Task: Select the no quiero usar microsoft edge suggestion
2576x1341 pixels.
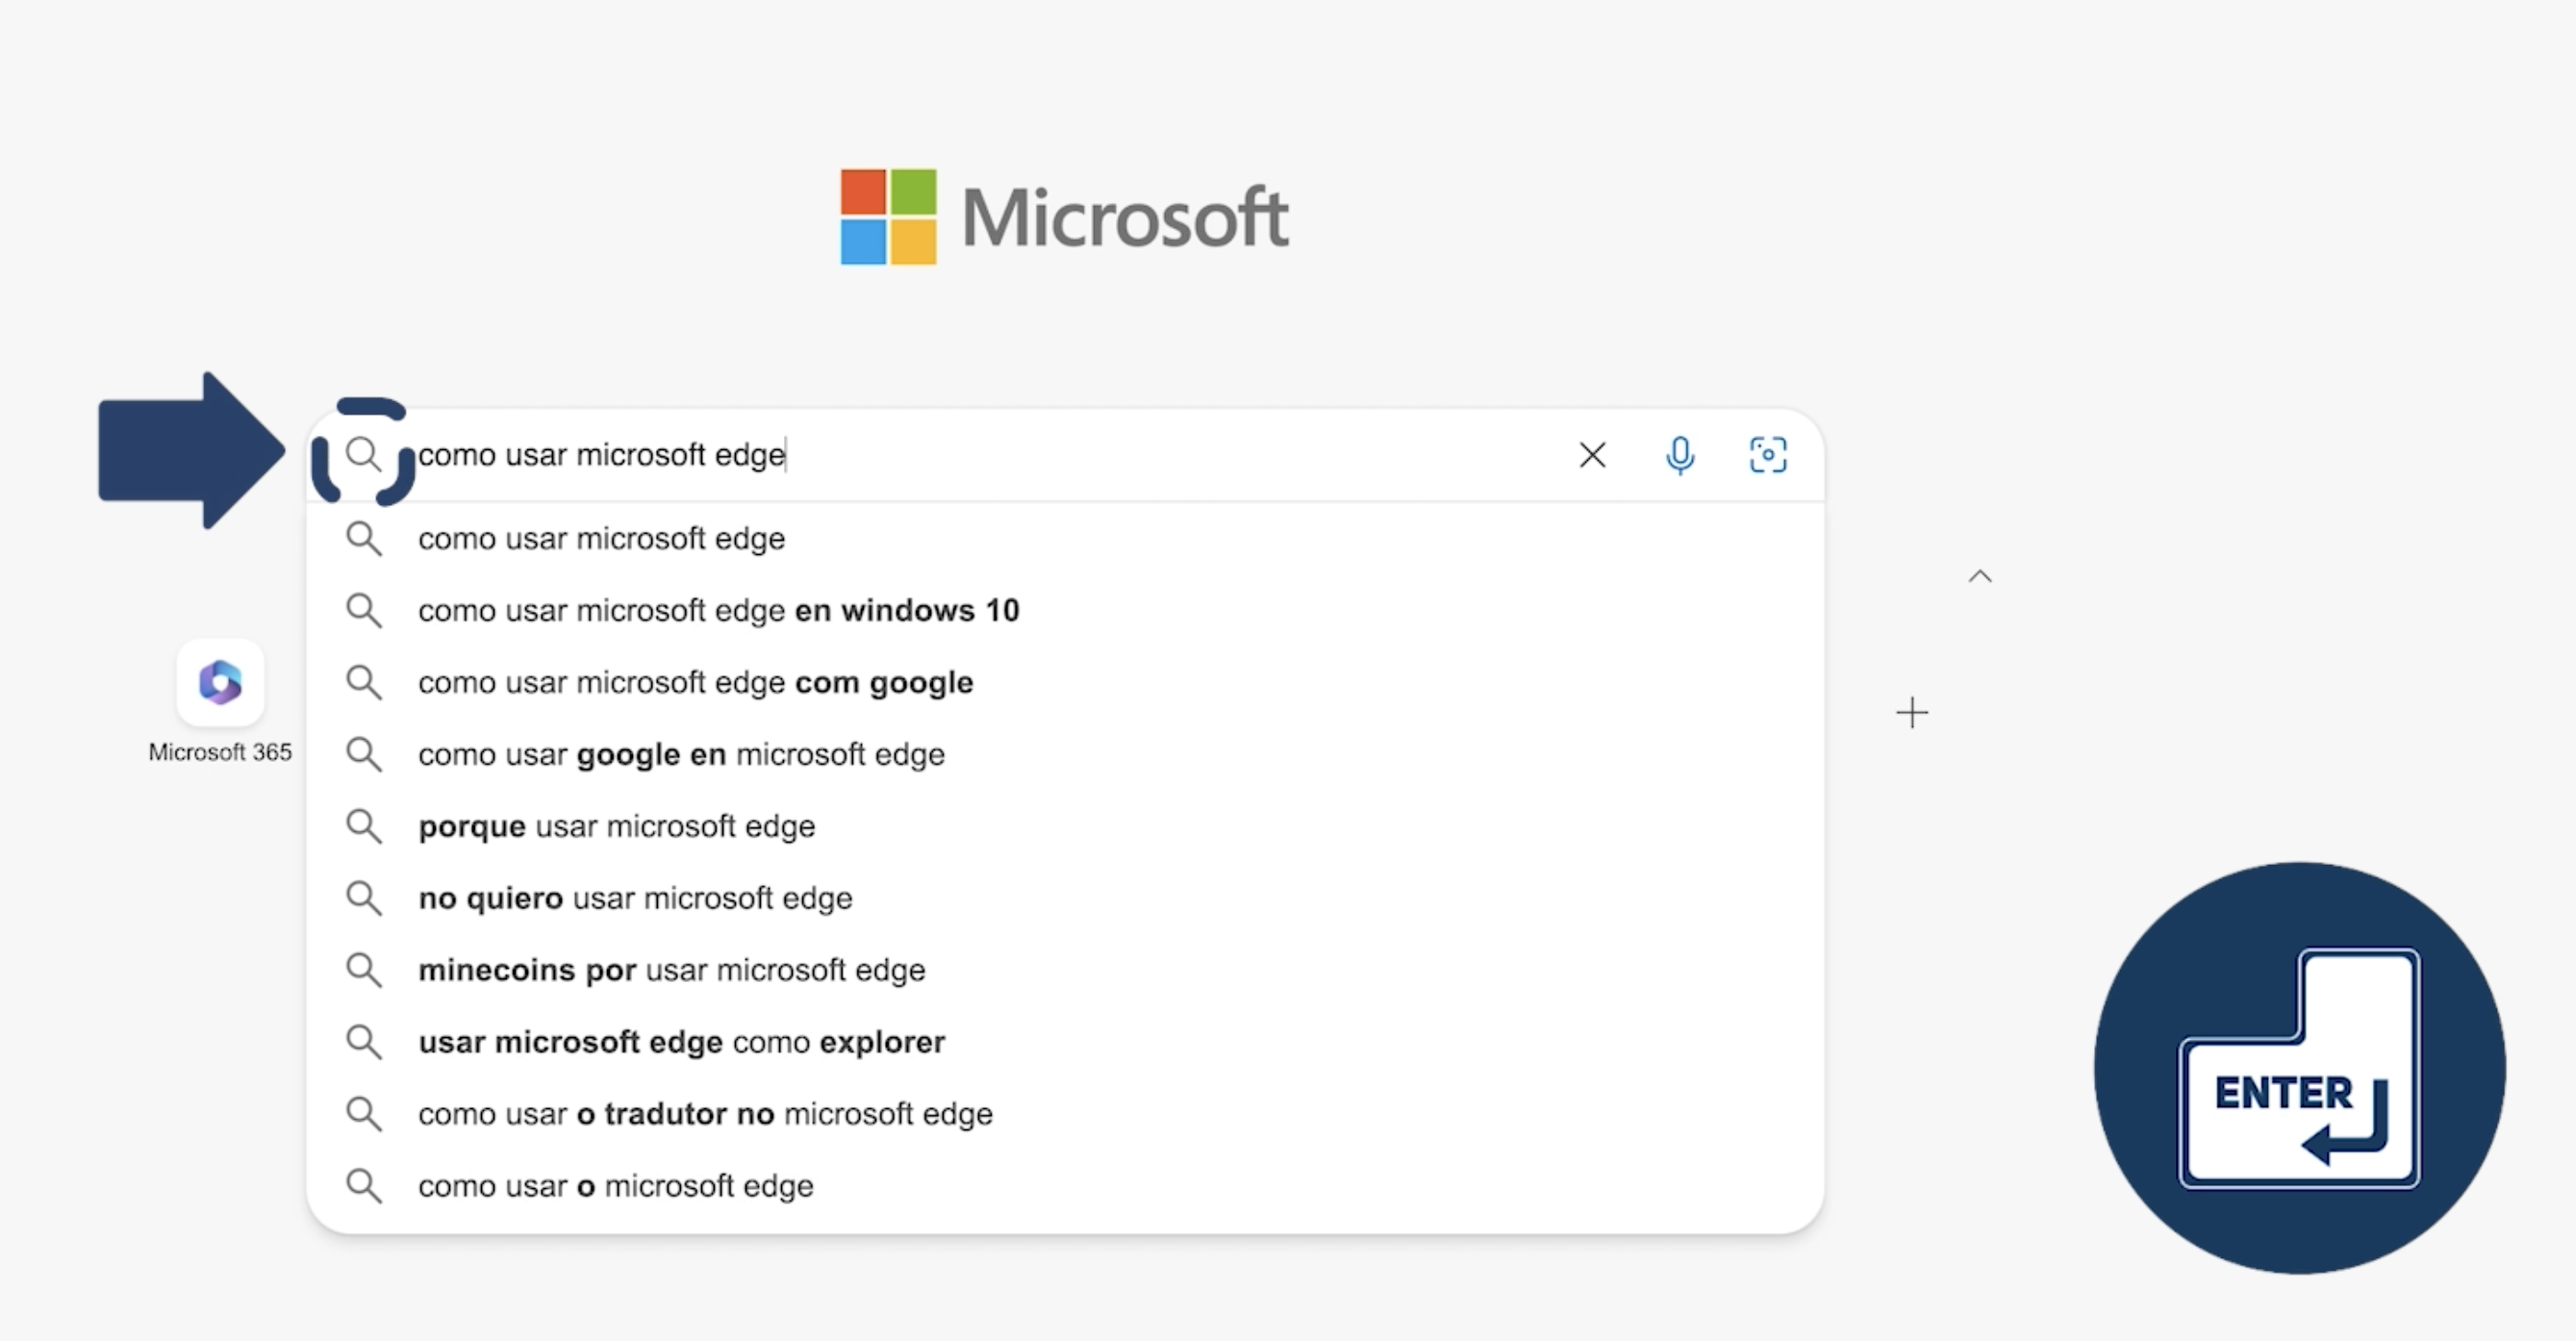Action: [634, 898]
